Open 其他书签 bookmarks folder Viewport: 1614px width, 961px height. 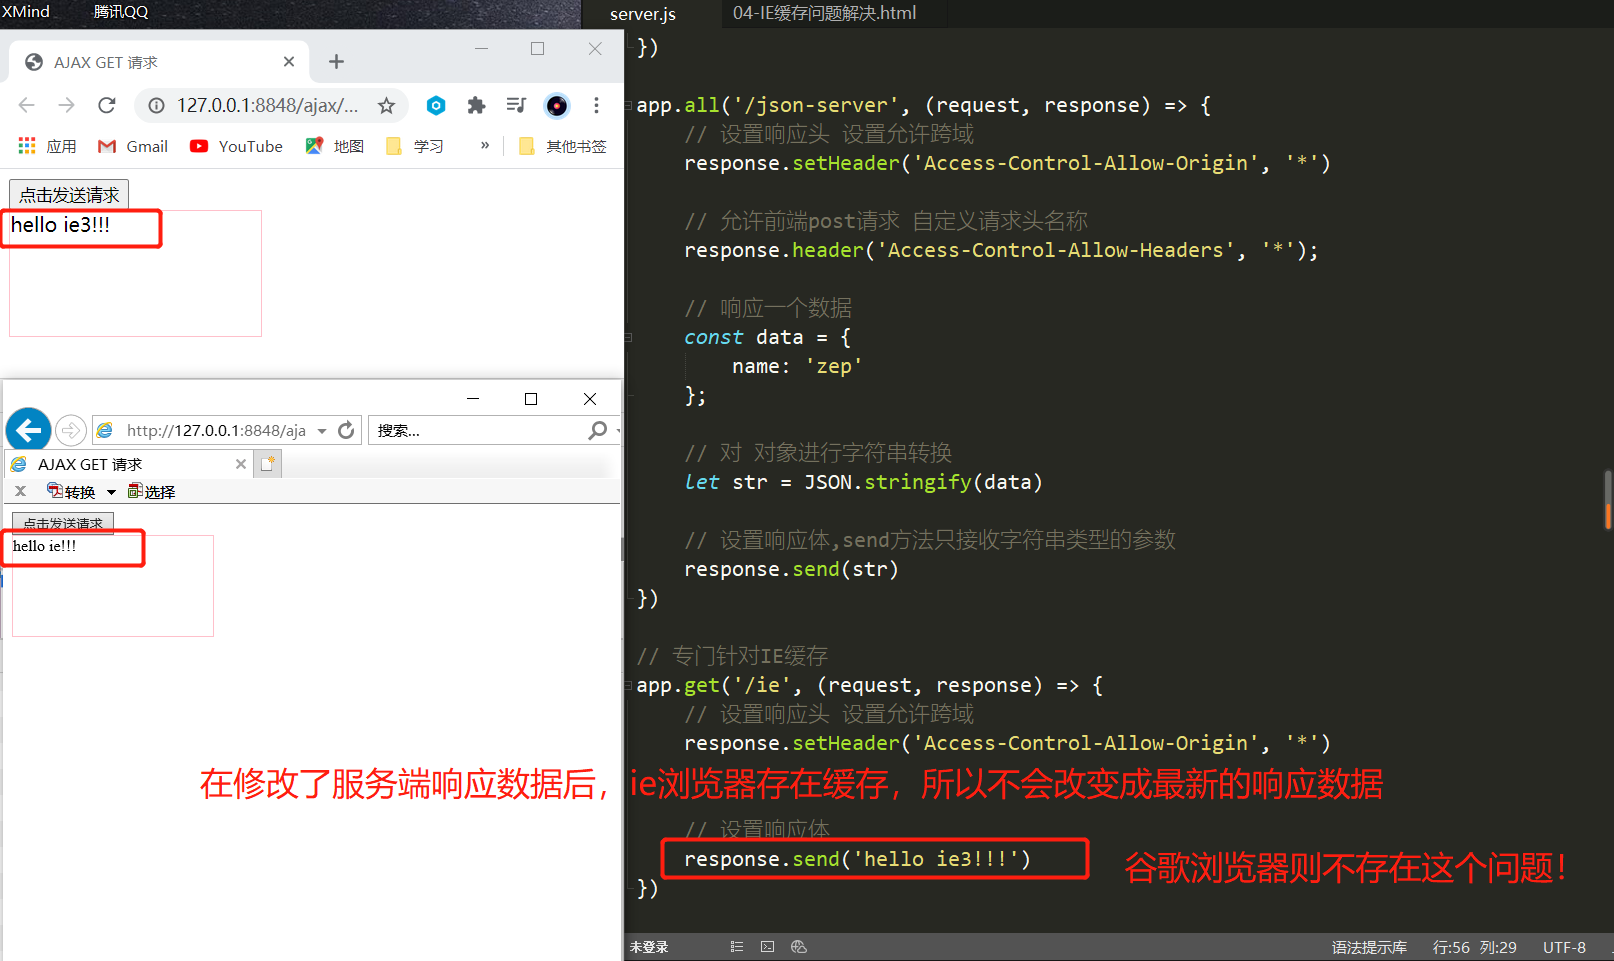point(562,146)
